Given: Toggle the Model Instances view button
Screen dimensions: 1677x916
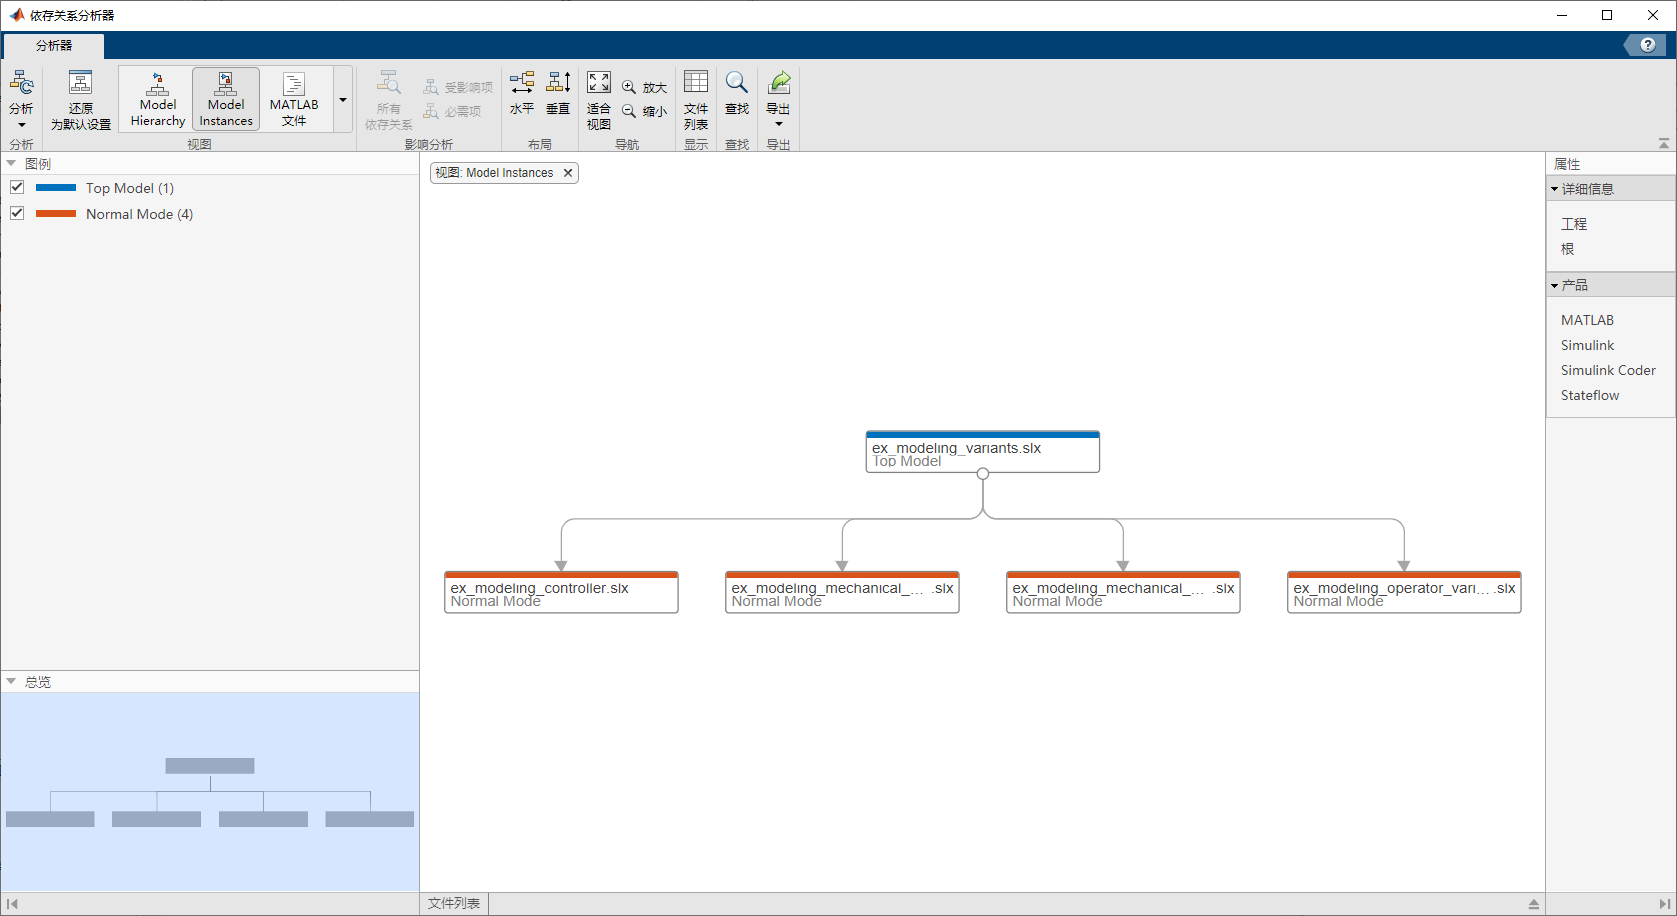Looking at the screenshot, I should (x=225, y=98).
